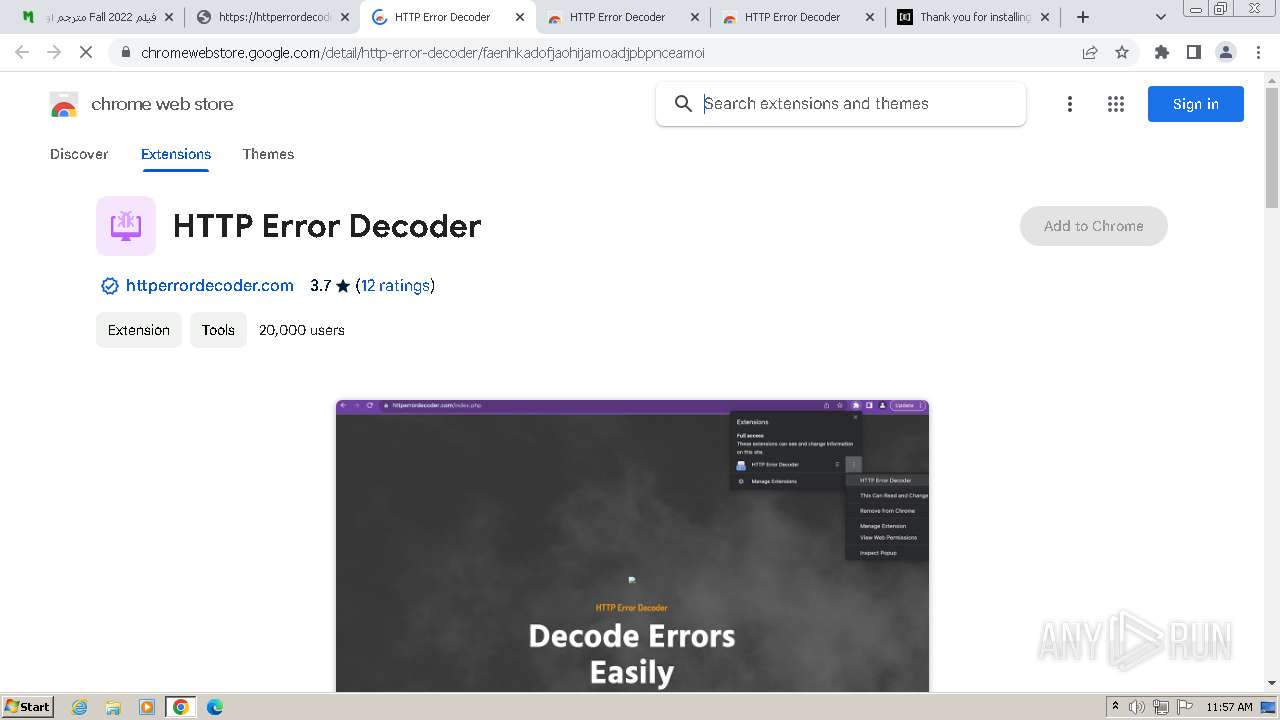Image resolution: width=1280 pixels, height=720 pixels.
Task: Click the Chrome taskbar icon
Action: pyautogui.click(x=181, y=707)
